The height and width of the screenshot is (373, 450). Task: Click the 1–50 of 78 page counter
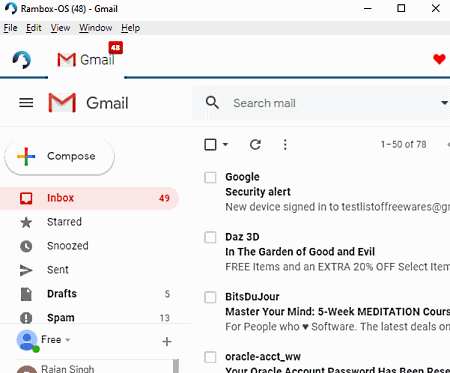tap(403, 144)
